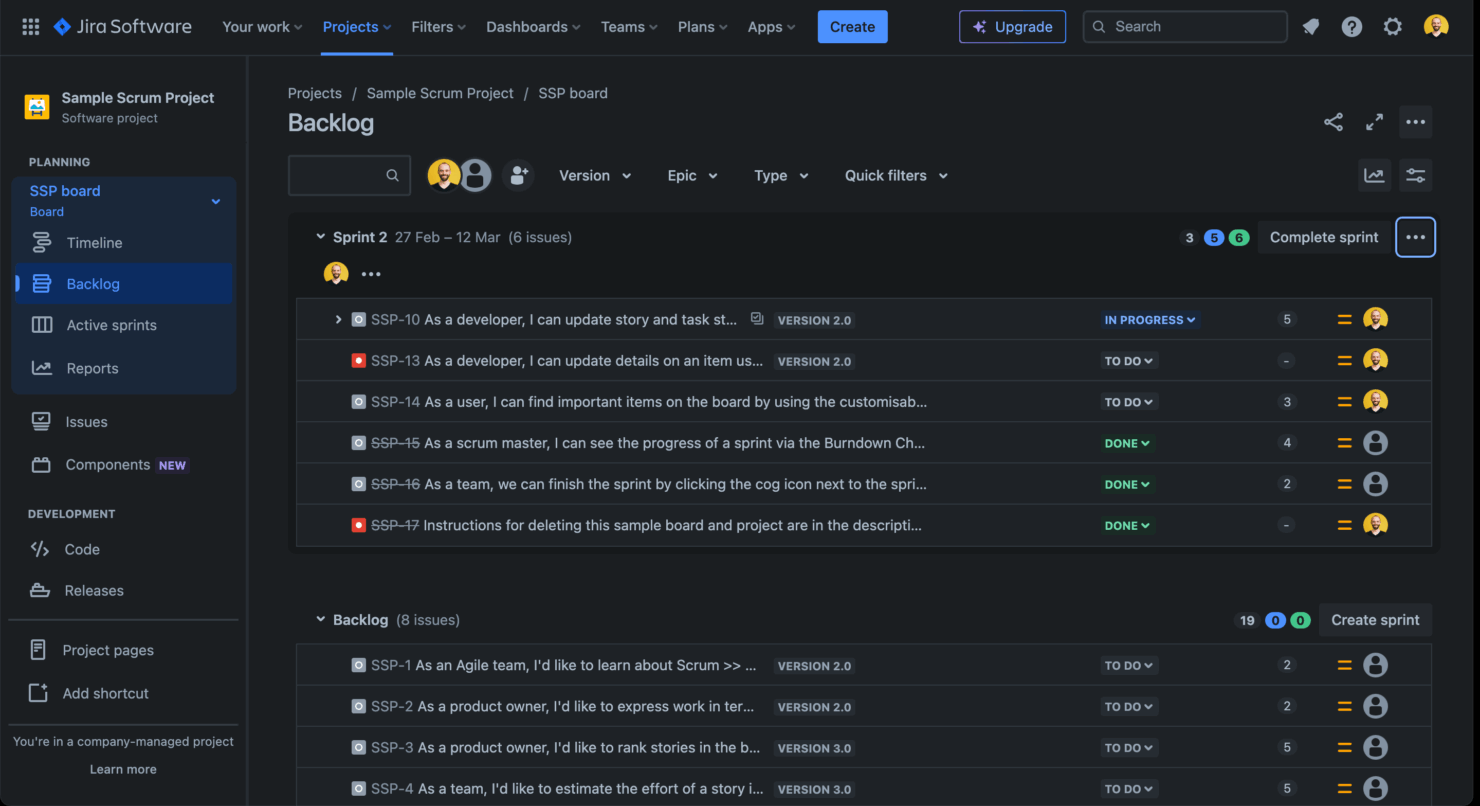
Task: Open the Version filter dropdown
Action: [x=595, y=175]
